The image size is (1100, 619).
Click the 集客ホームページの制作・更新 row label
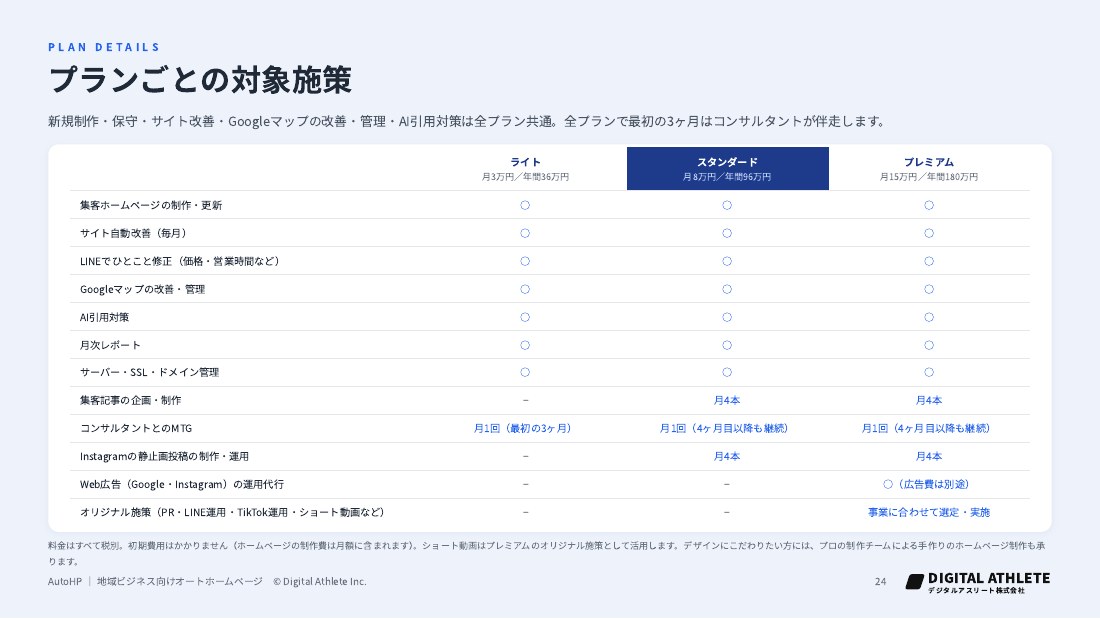(151, 205)
